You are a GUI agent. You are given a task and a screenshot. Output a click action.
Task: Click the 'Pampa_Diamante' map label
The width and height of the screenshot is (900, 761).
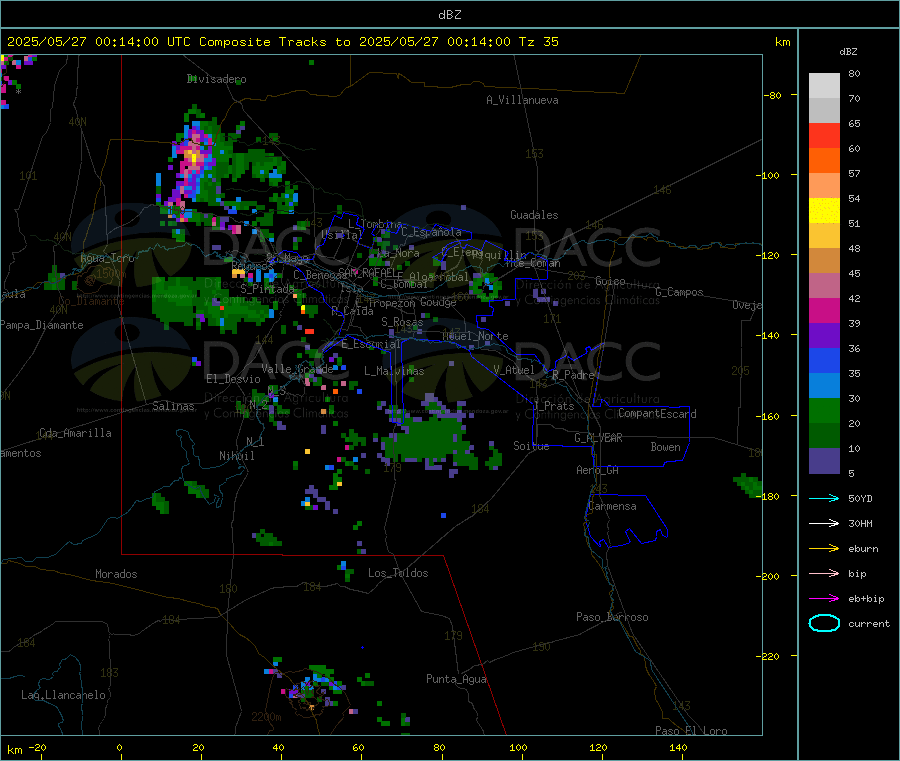42,325
